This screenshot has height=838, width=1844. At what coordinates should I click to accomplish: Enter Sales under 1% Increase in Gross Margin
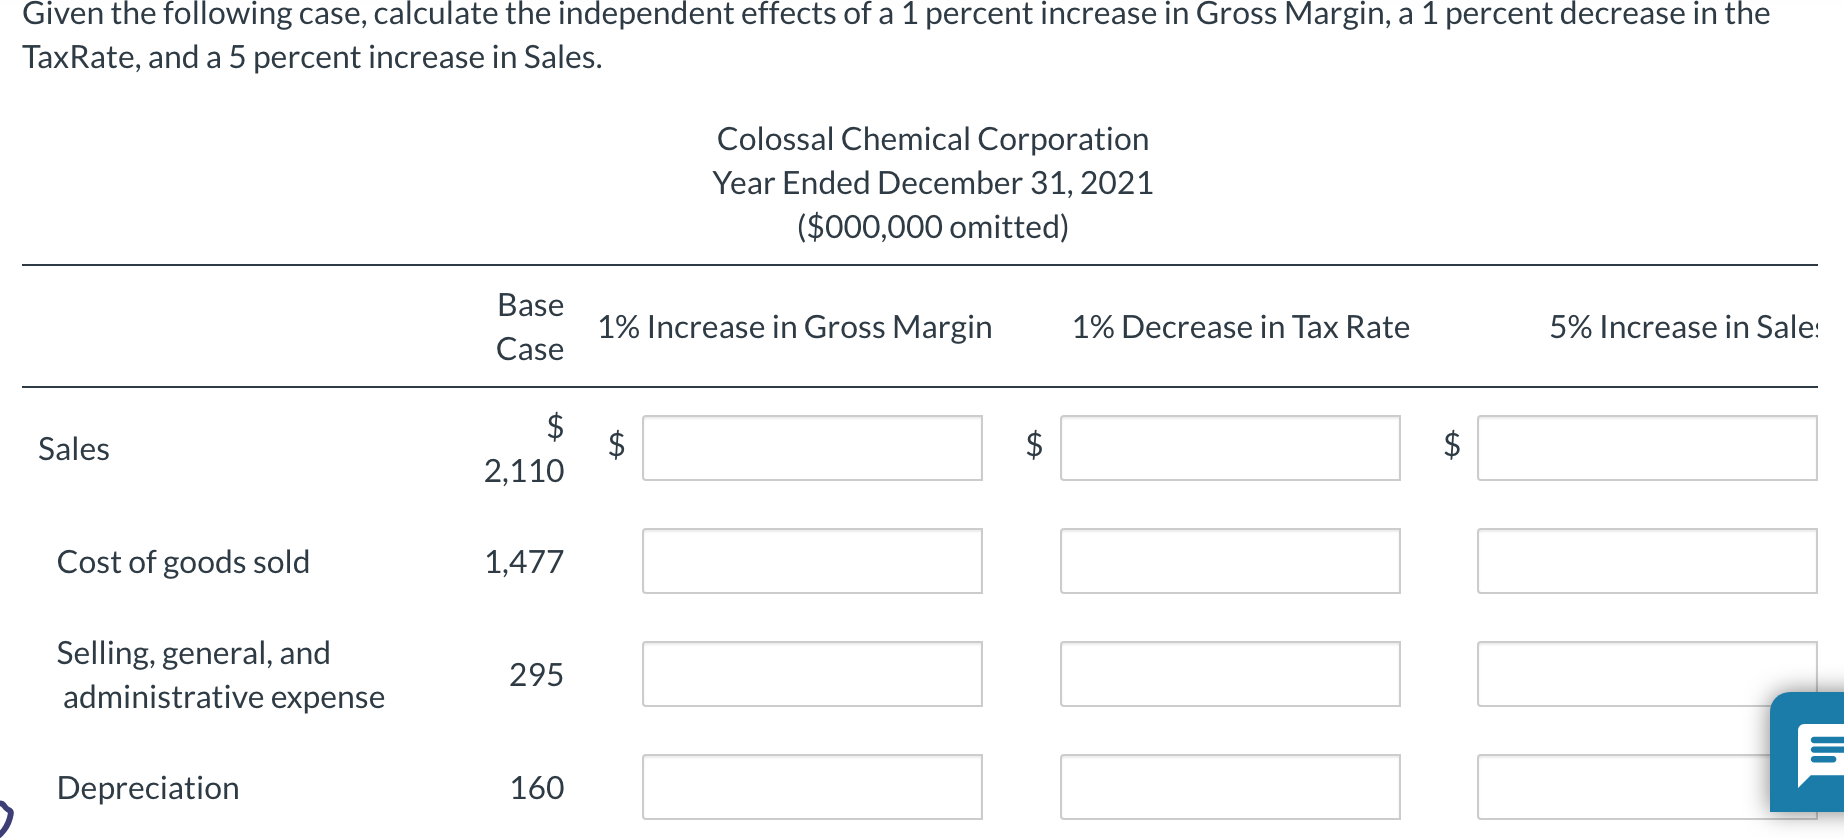click(812, 449)
